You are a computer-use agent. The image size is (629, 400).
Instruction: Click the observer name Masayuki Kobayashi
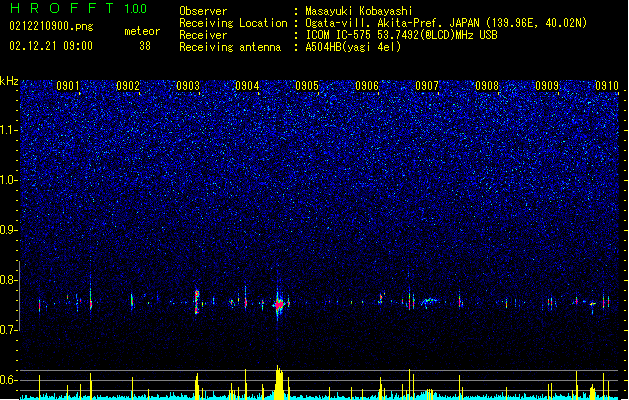click(359, 11)
